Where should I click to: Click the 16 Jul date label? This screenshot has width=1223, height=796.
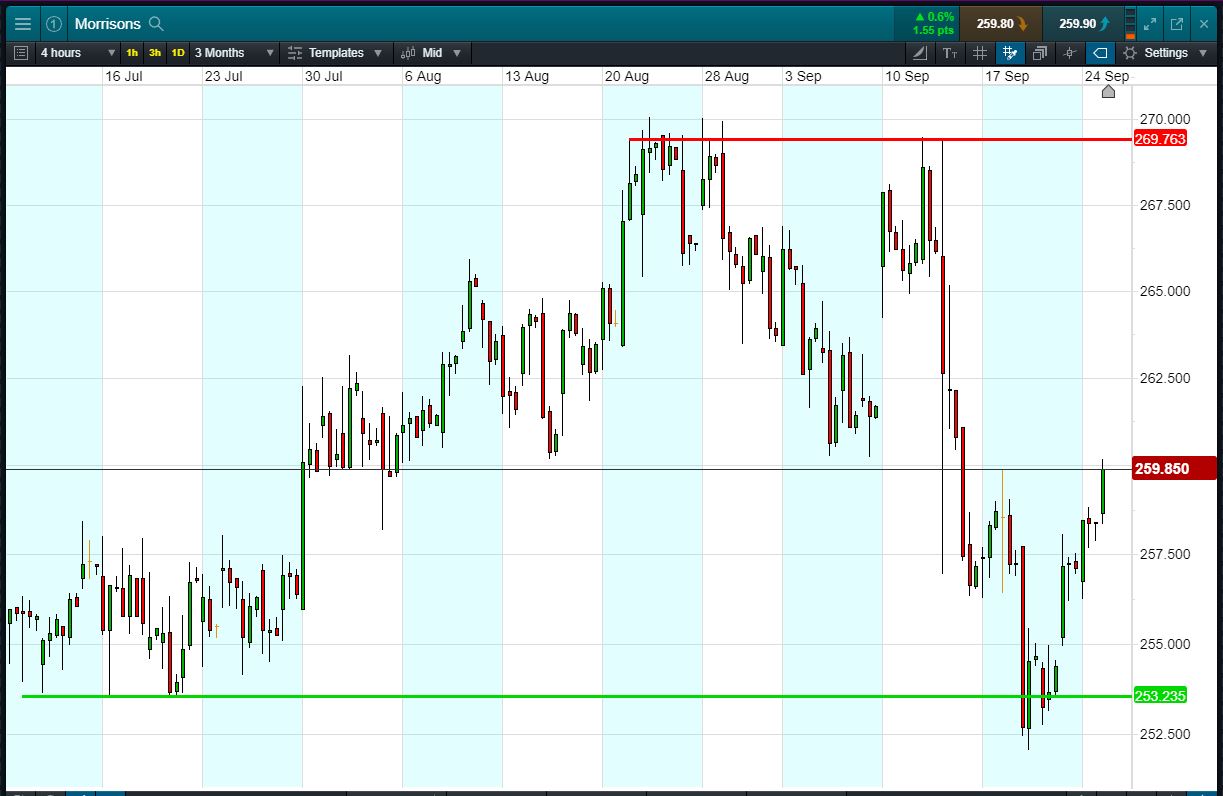[x=125, y=76]
